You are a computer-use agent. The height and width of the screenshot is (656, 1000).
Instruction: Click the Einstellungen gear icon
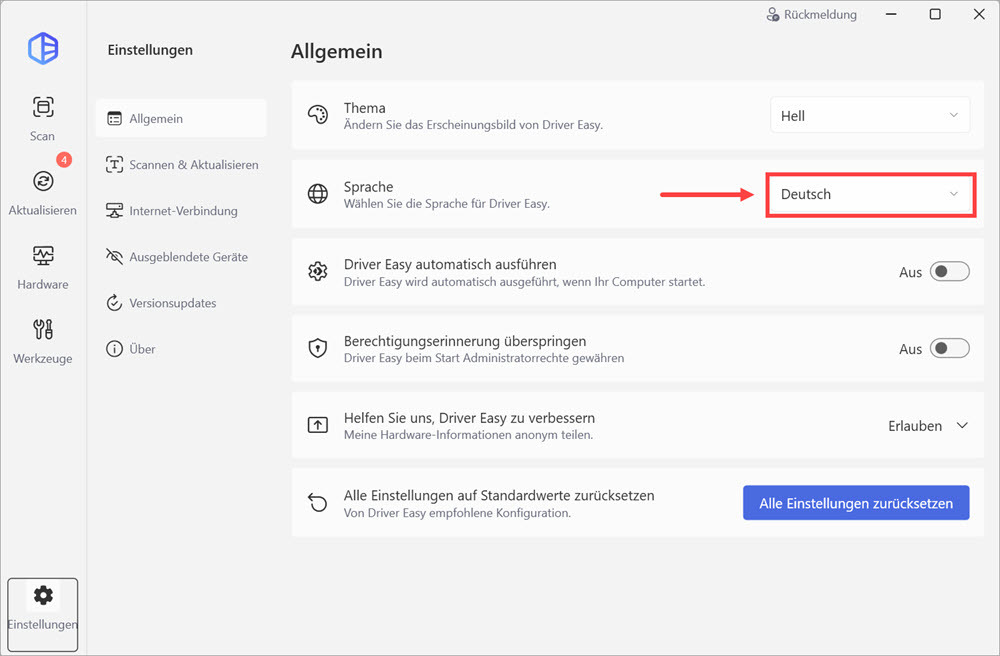43,595
